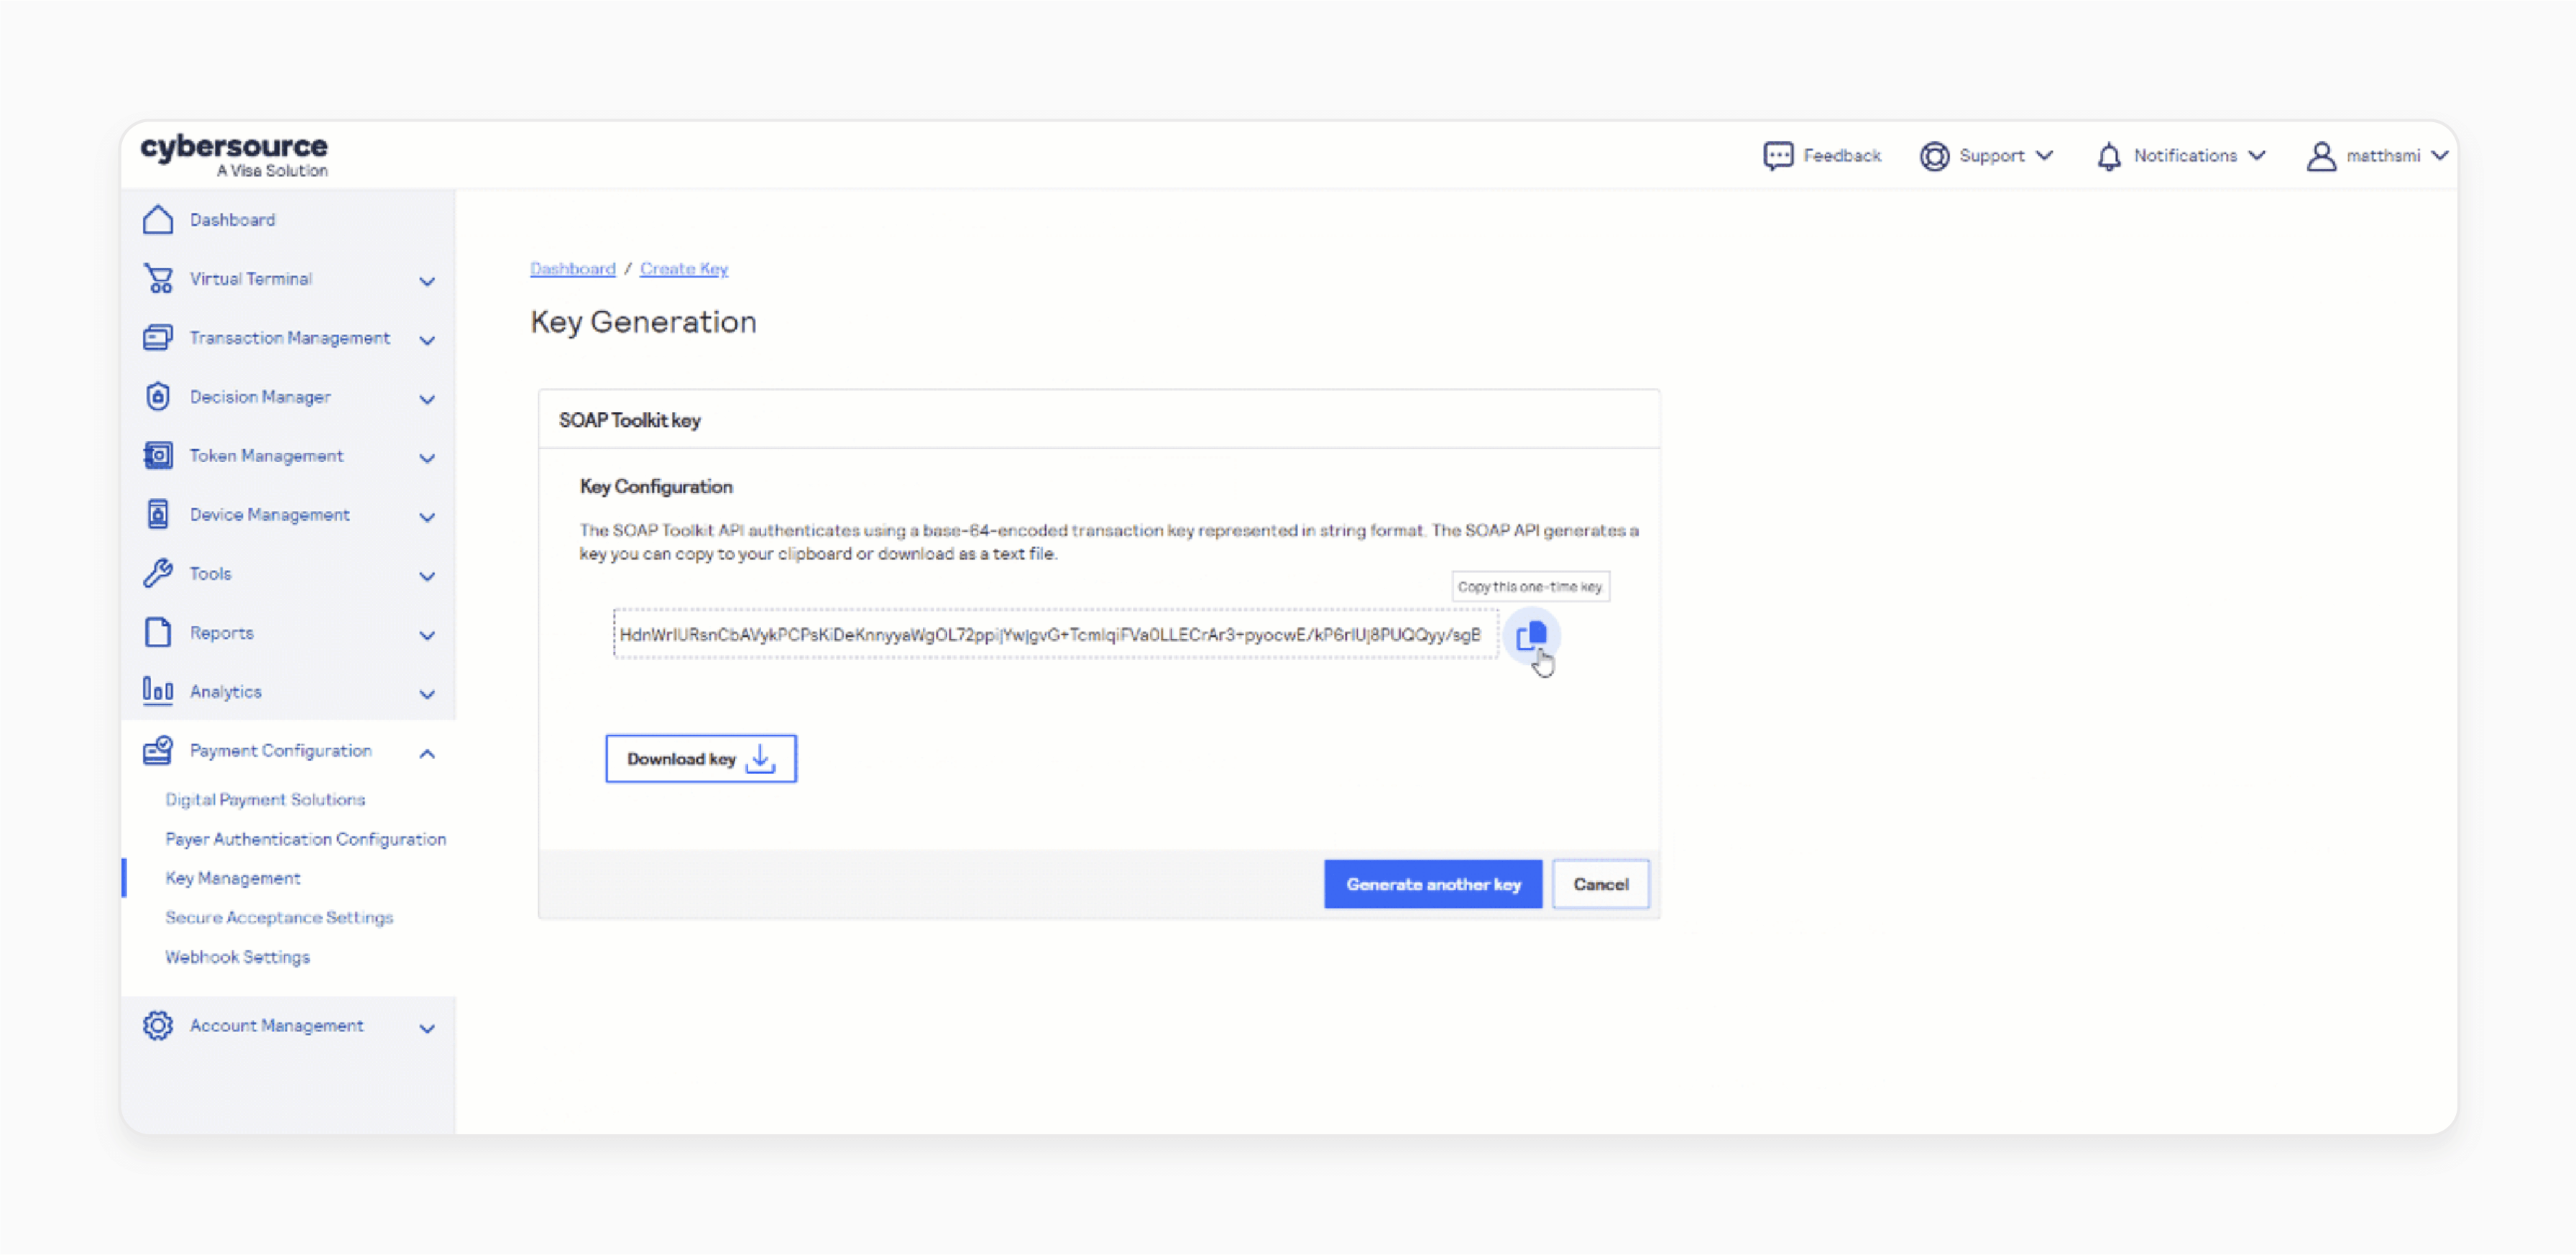
Task: Click the Token Management icon
Action: point(158,455)
